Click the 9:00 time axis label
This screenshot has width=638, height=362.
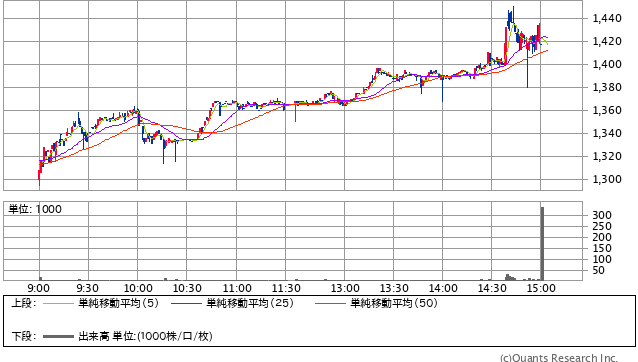(39, 288)
